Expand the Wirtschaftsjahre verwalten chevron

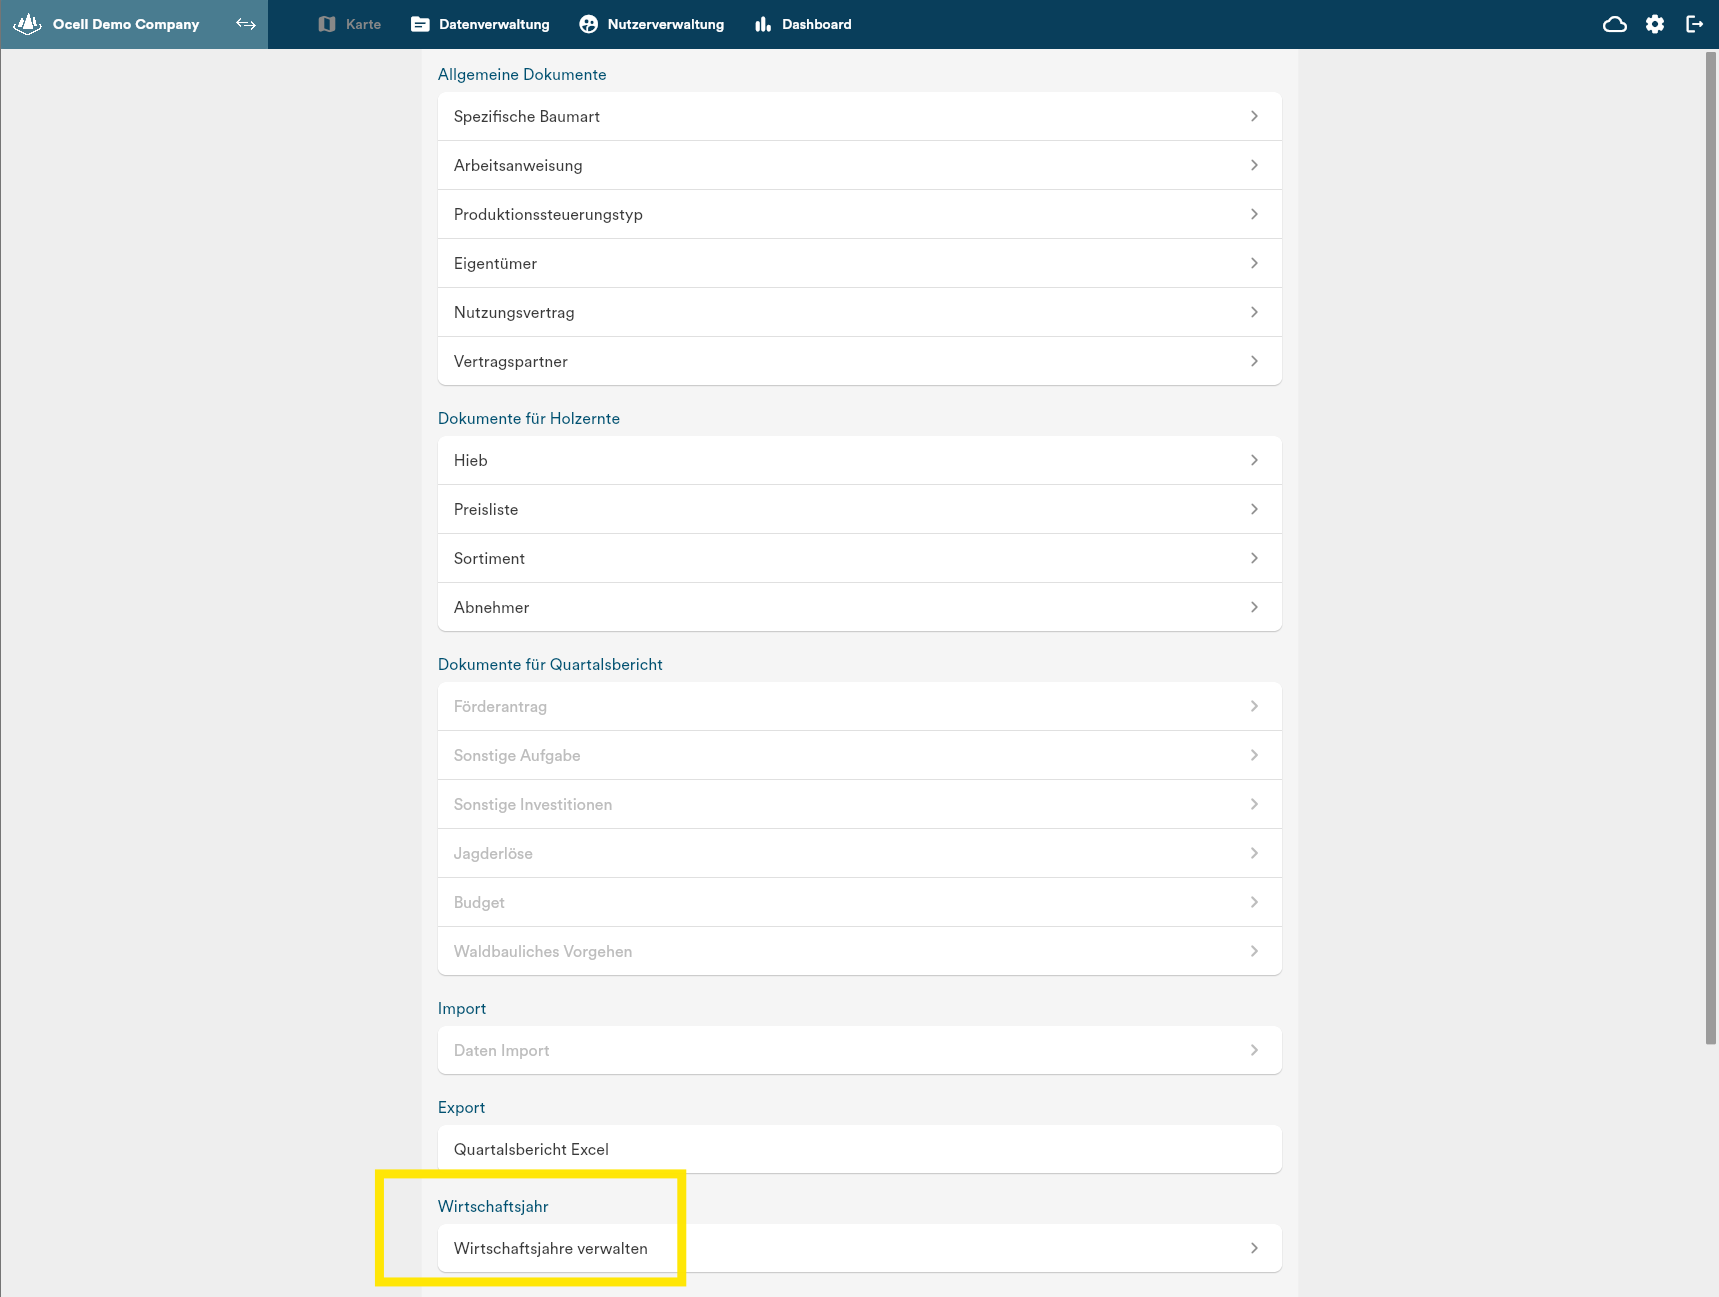pyautogui.click(x=1254, y=1248)
